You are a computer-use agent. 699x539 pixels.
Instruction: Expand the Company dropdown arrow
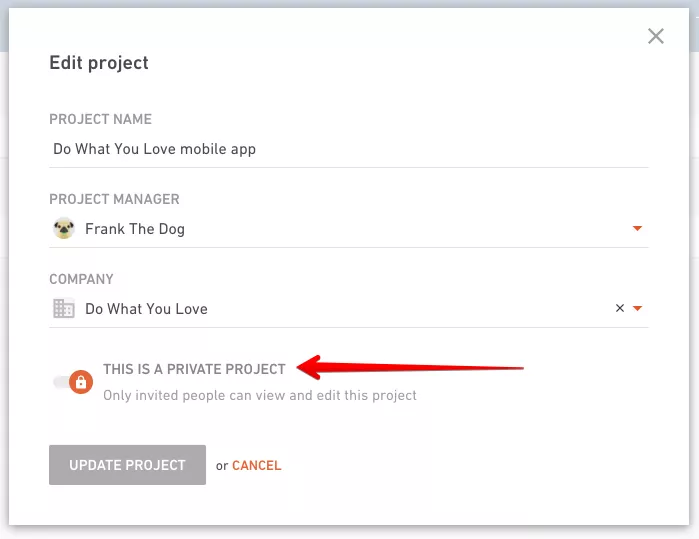coord(637,308)
